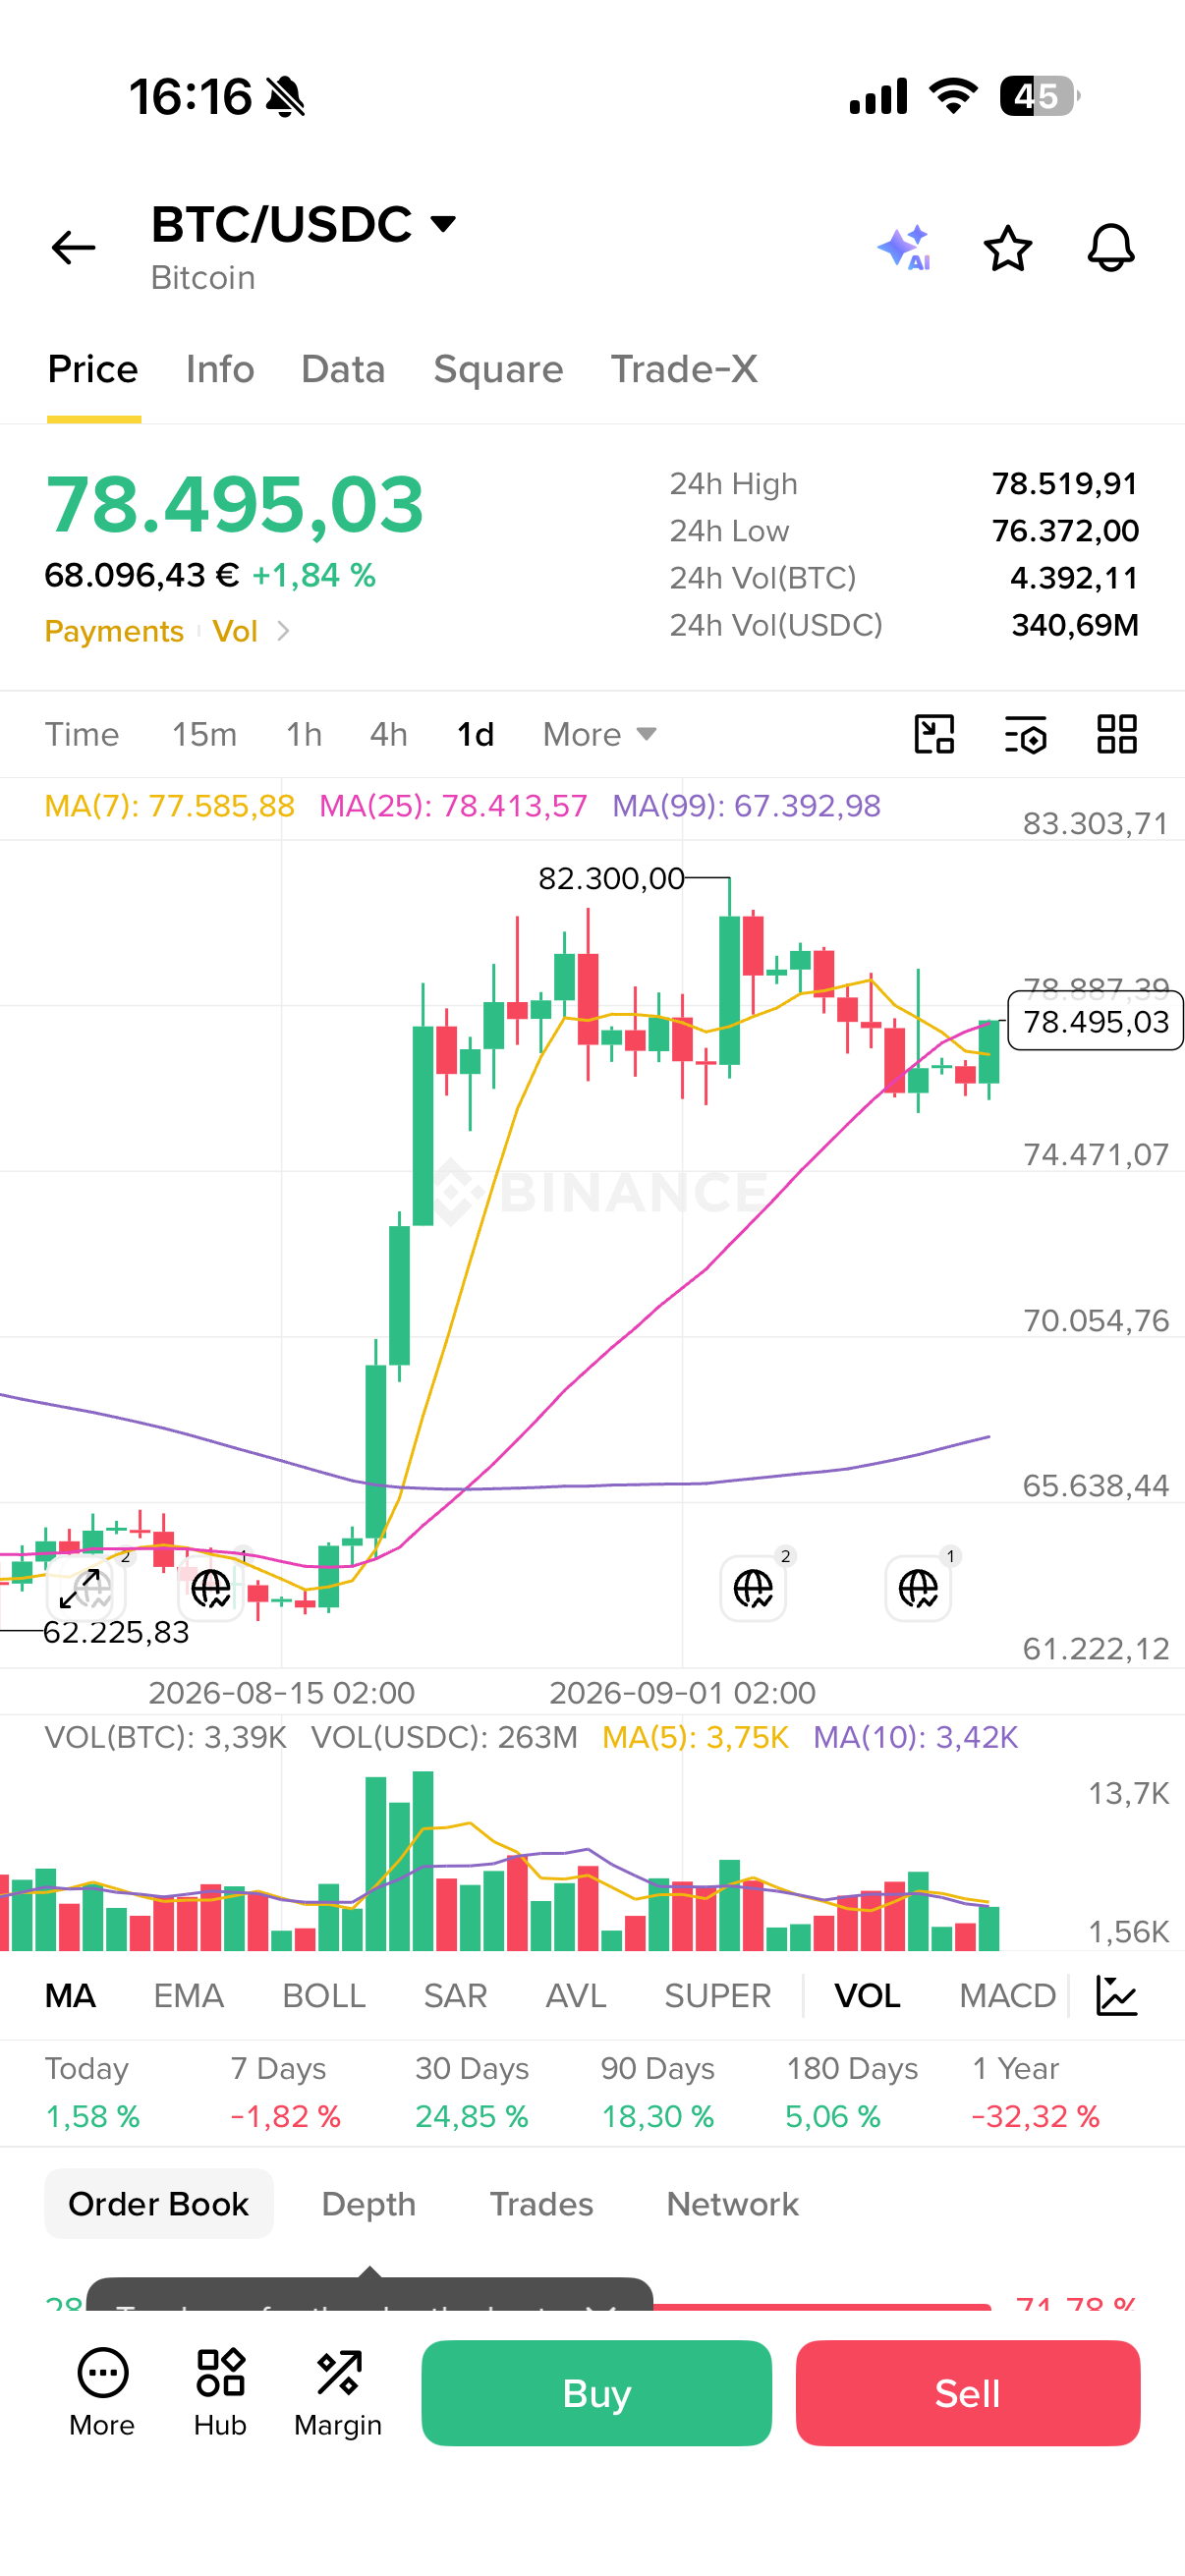Toggle the SUPER indicator
The height and width of the screenshot is (2576, 1185).
pyautogui.click(x=718, y=1996)
